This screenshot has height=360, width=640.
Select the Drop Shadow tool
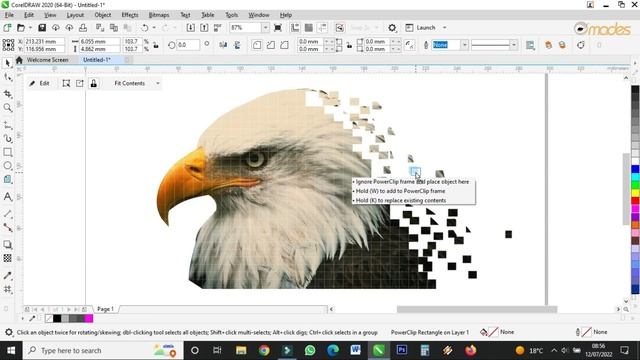click(7, 244)
